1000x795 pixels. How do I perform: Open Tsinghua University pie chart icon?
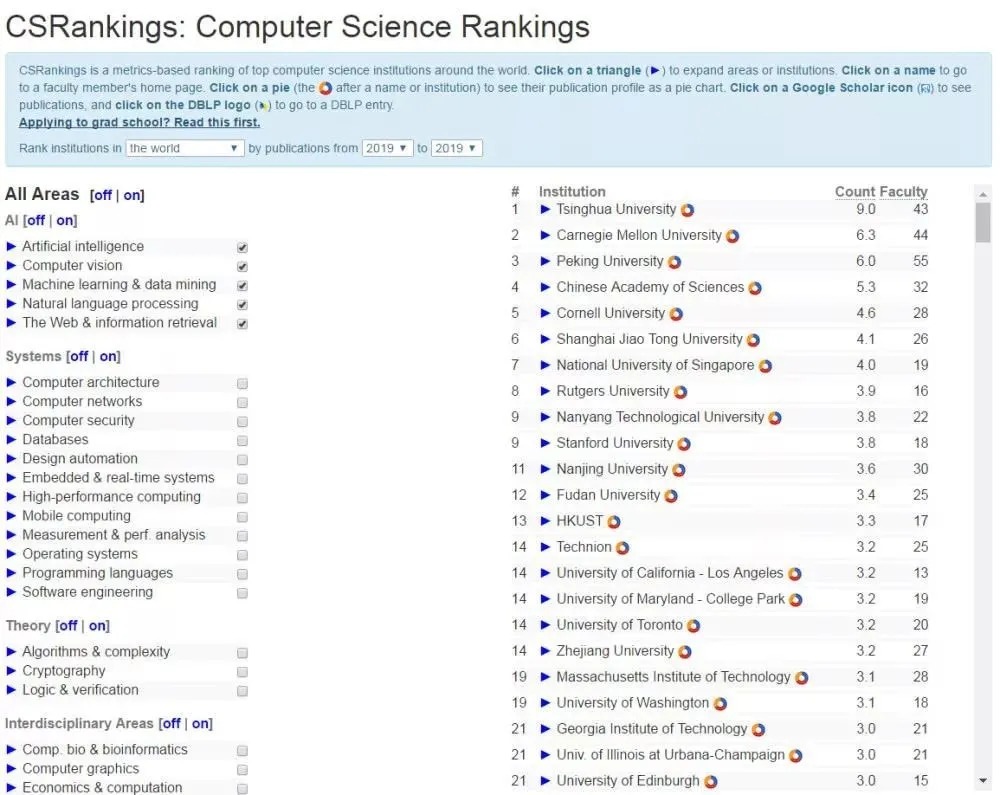point(688,210)
